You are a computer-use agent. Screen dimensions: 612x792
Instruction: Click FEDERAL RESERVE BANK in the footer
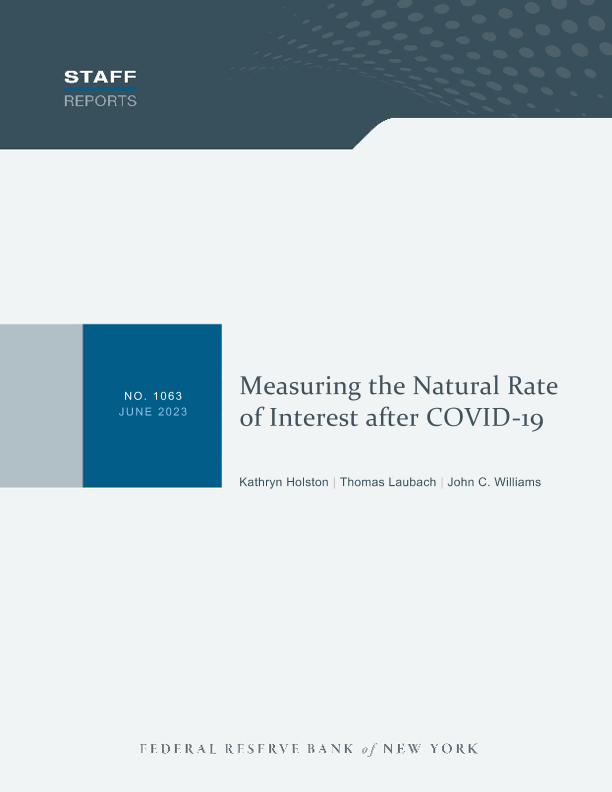coord(243,749)
